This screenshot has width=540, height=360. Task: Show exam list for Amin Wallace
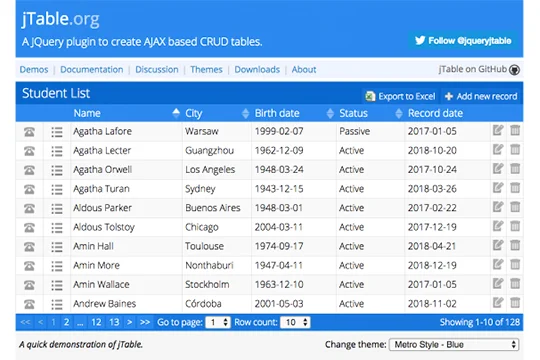pyautogui.click(x=57, y=285)
